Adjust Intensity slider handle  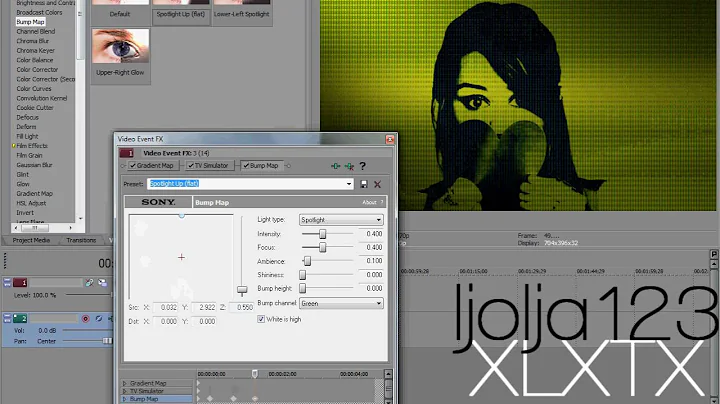[323, 234]
